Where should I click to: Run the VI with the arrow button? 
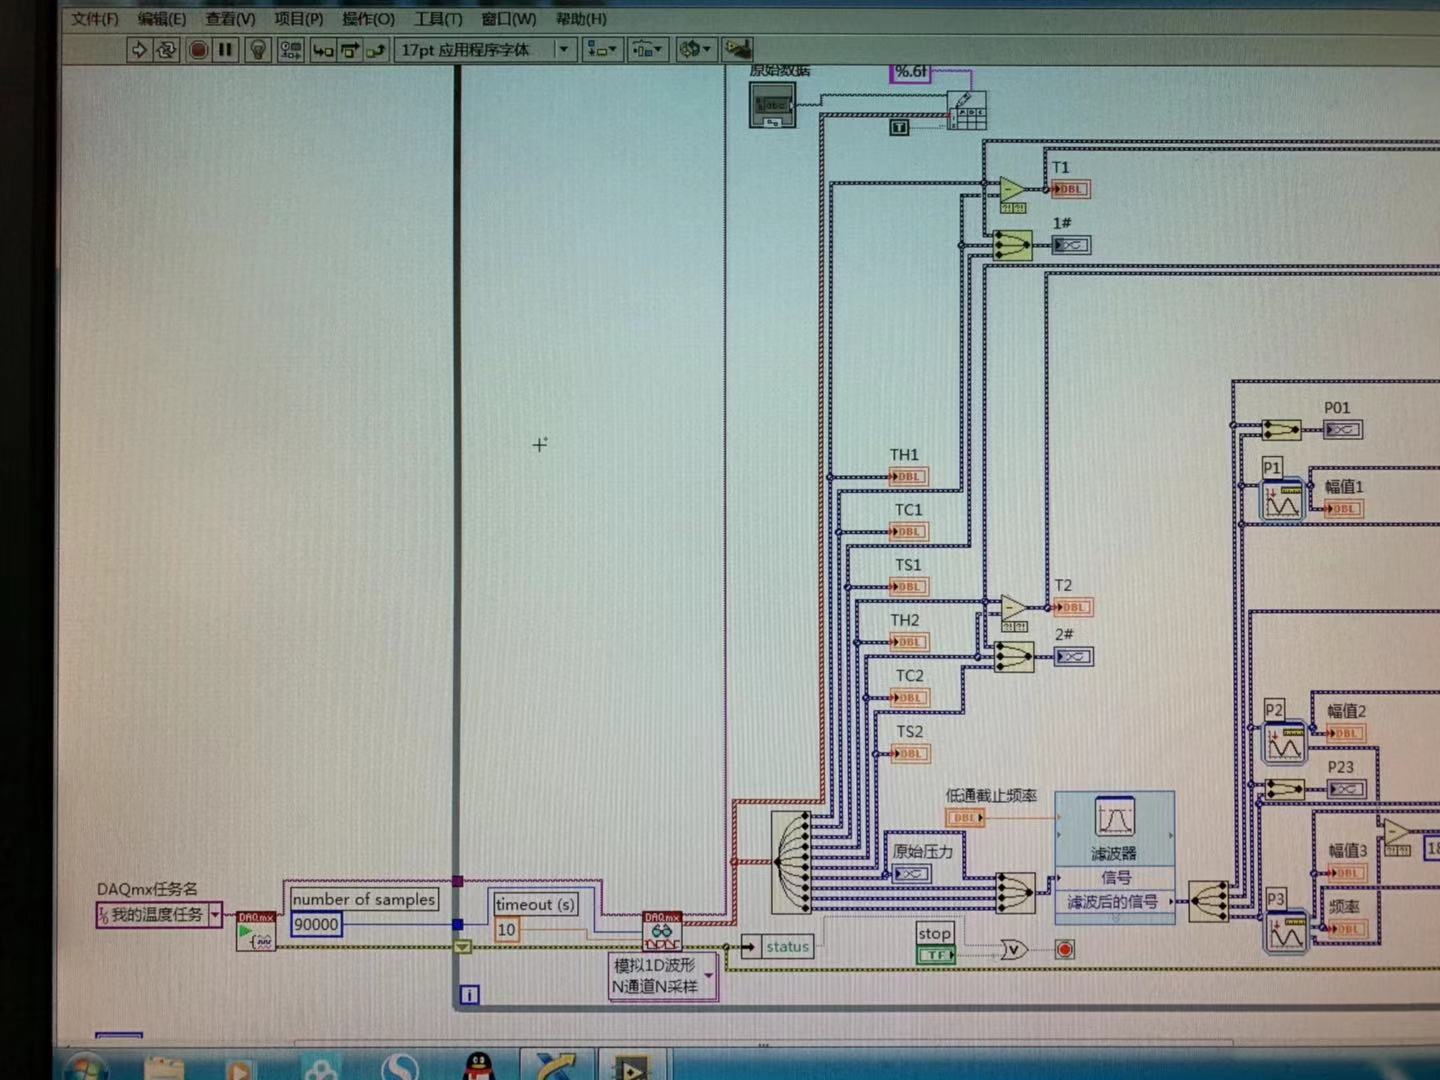click(139, 49)
